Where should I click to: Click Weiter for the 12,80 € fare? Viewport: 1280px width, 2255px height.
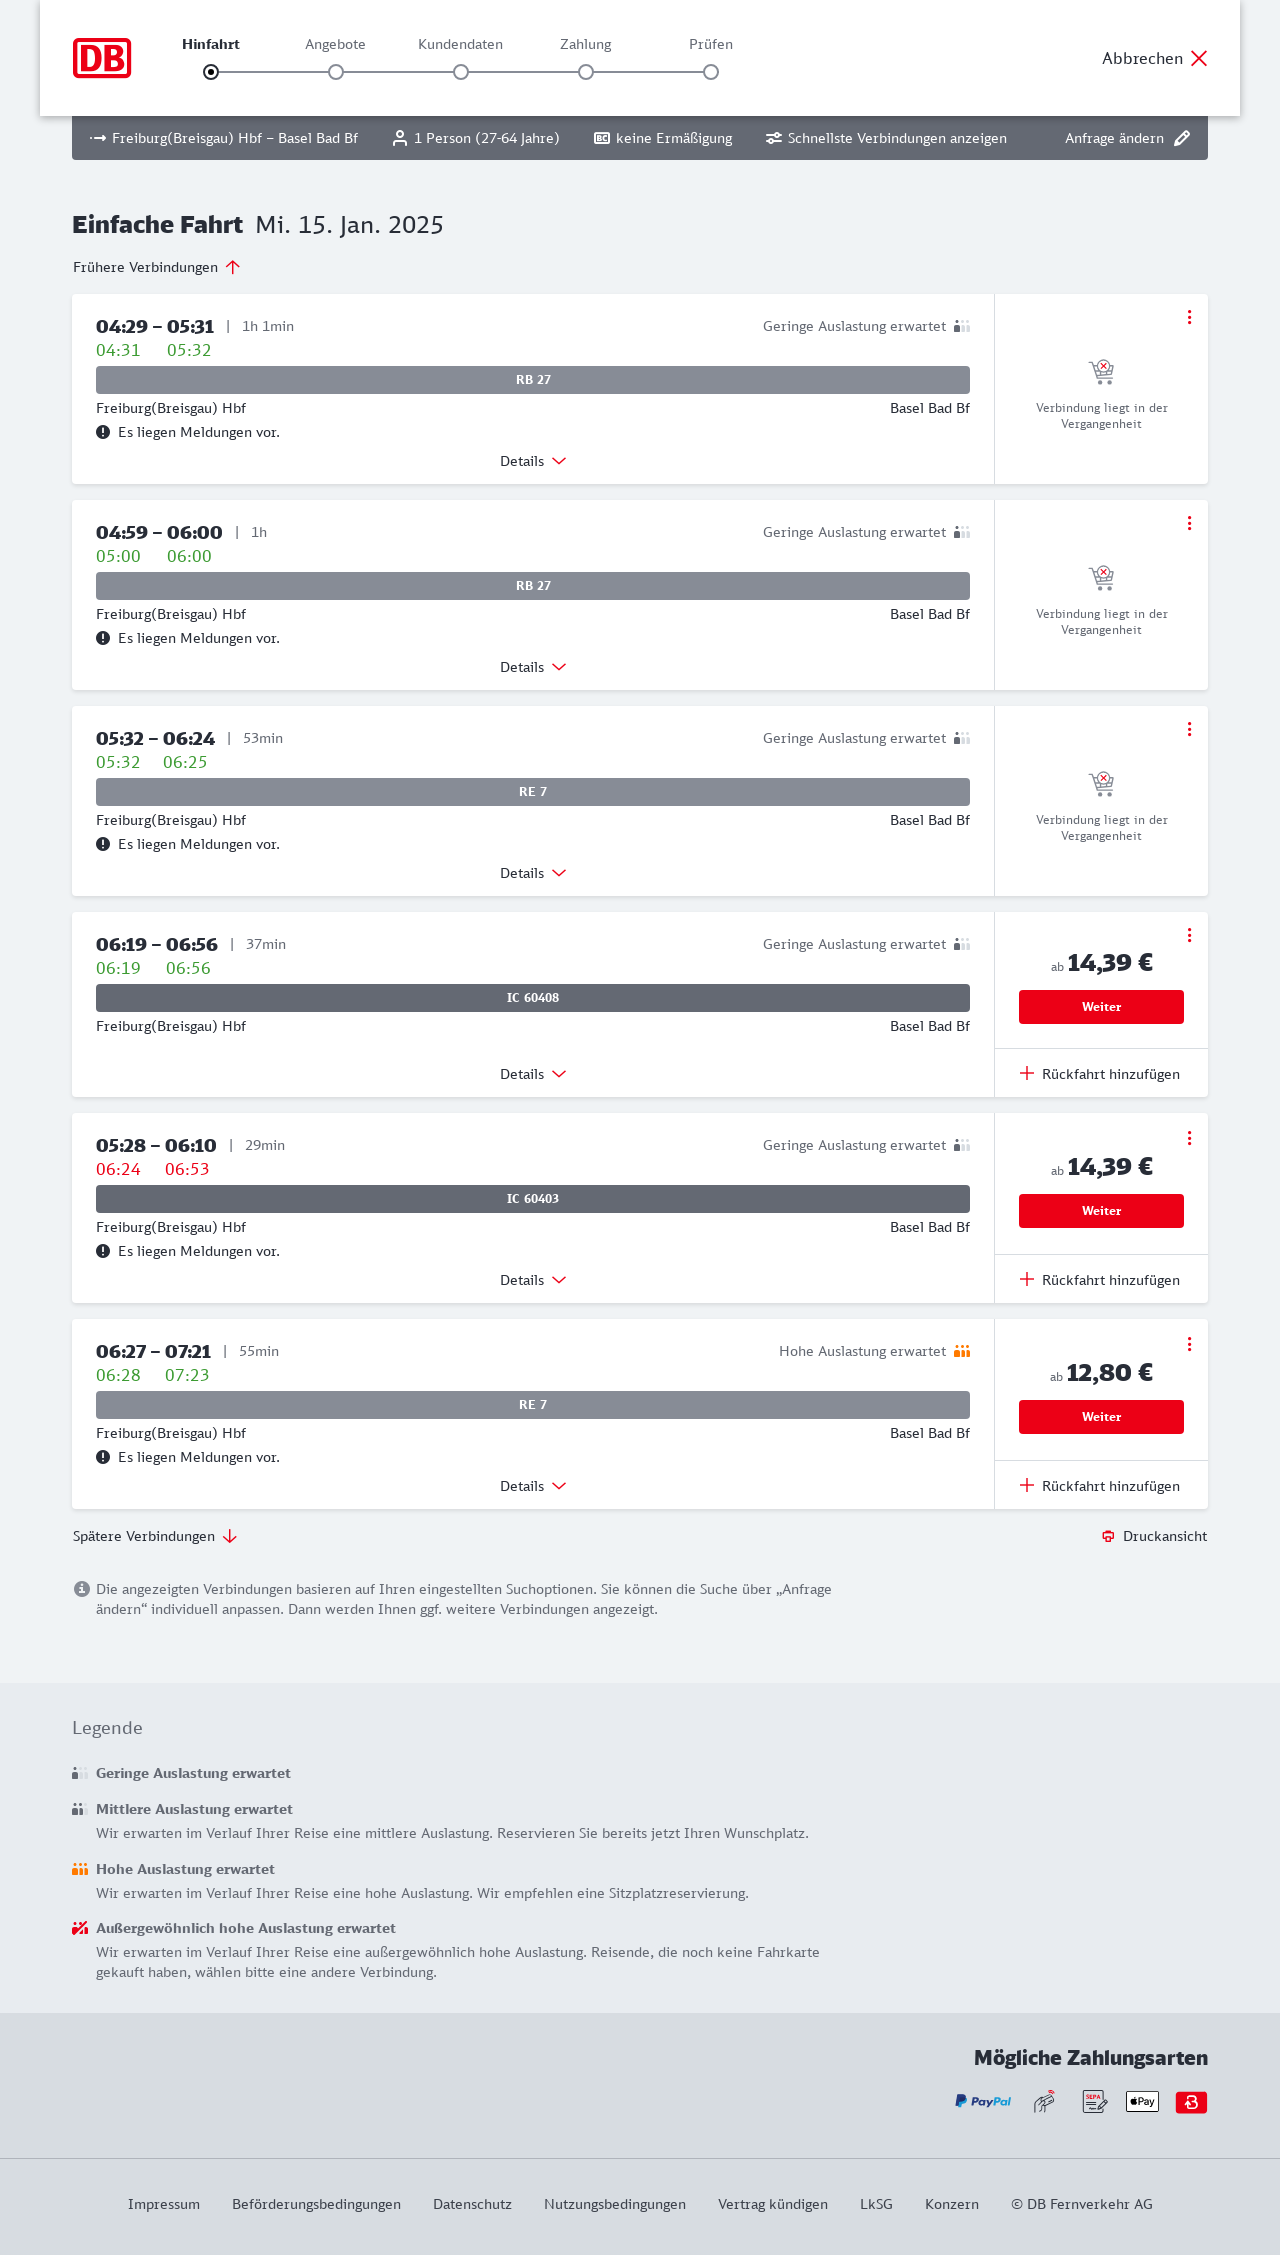tap(1101, 1417)
